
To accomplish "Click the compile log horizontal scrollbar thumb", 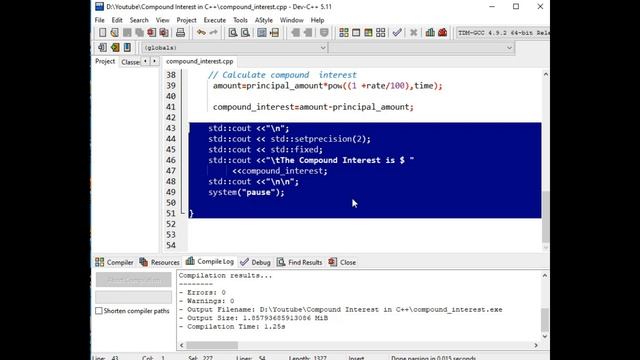I will click(x=212, y=345).
